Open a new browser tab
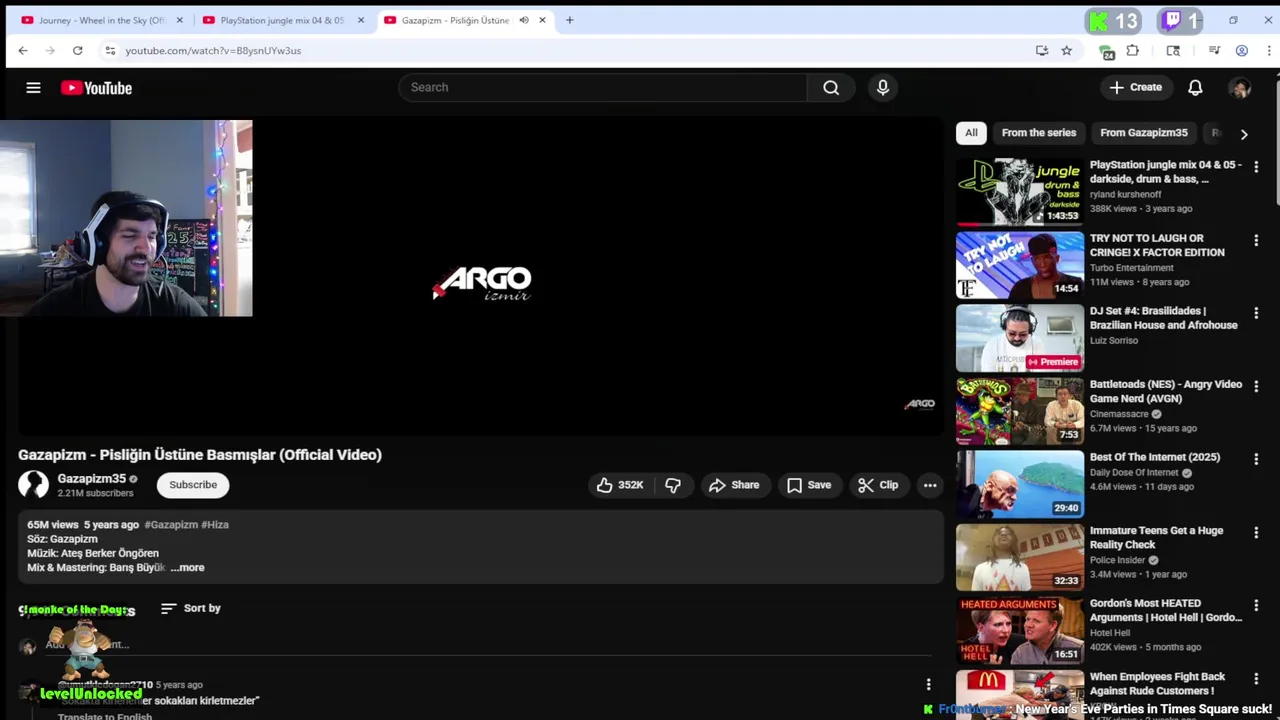Viewport: 1280px width, 720px height. (x=569, y=20)
